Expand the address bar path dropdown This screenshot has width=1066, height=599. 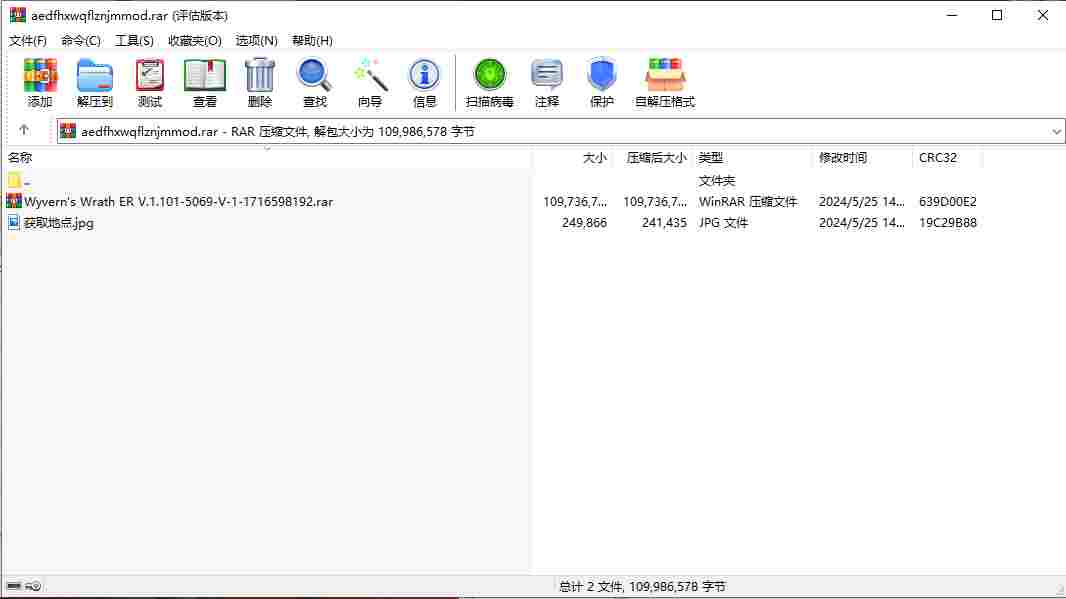click(1056, 131)
